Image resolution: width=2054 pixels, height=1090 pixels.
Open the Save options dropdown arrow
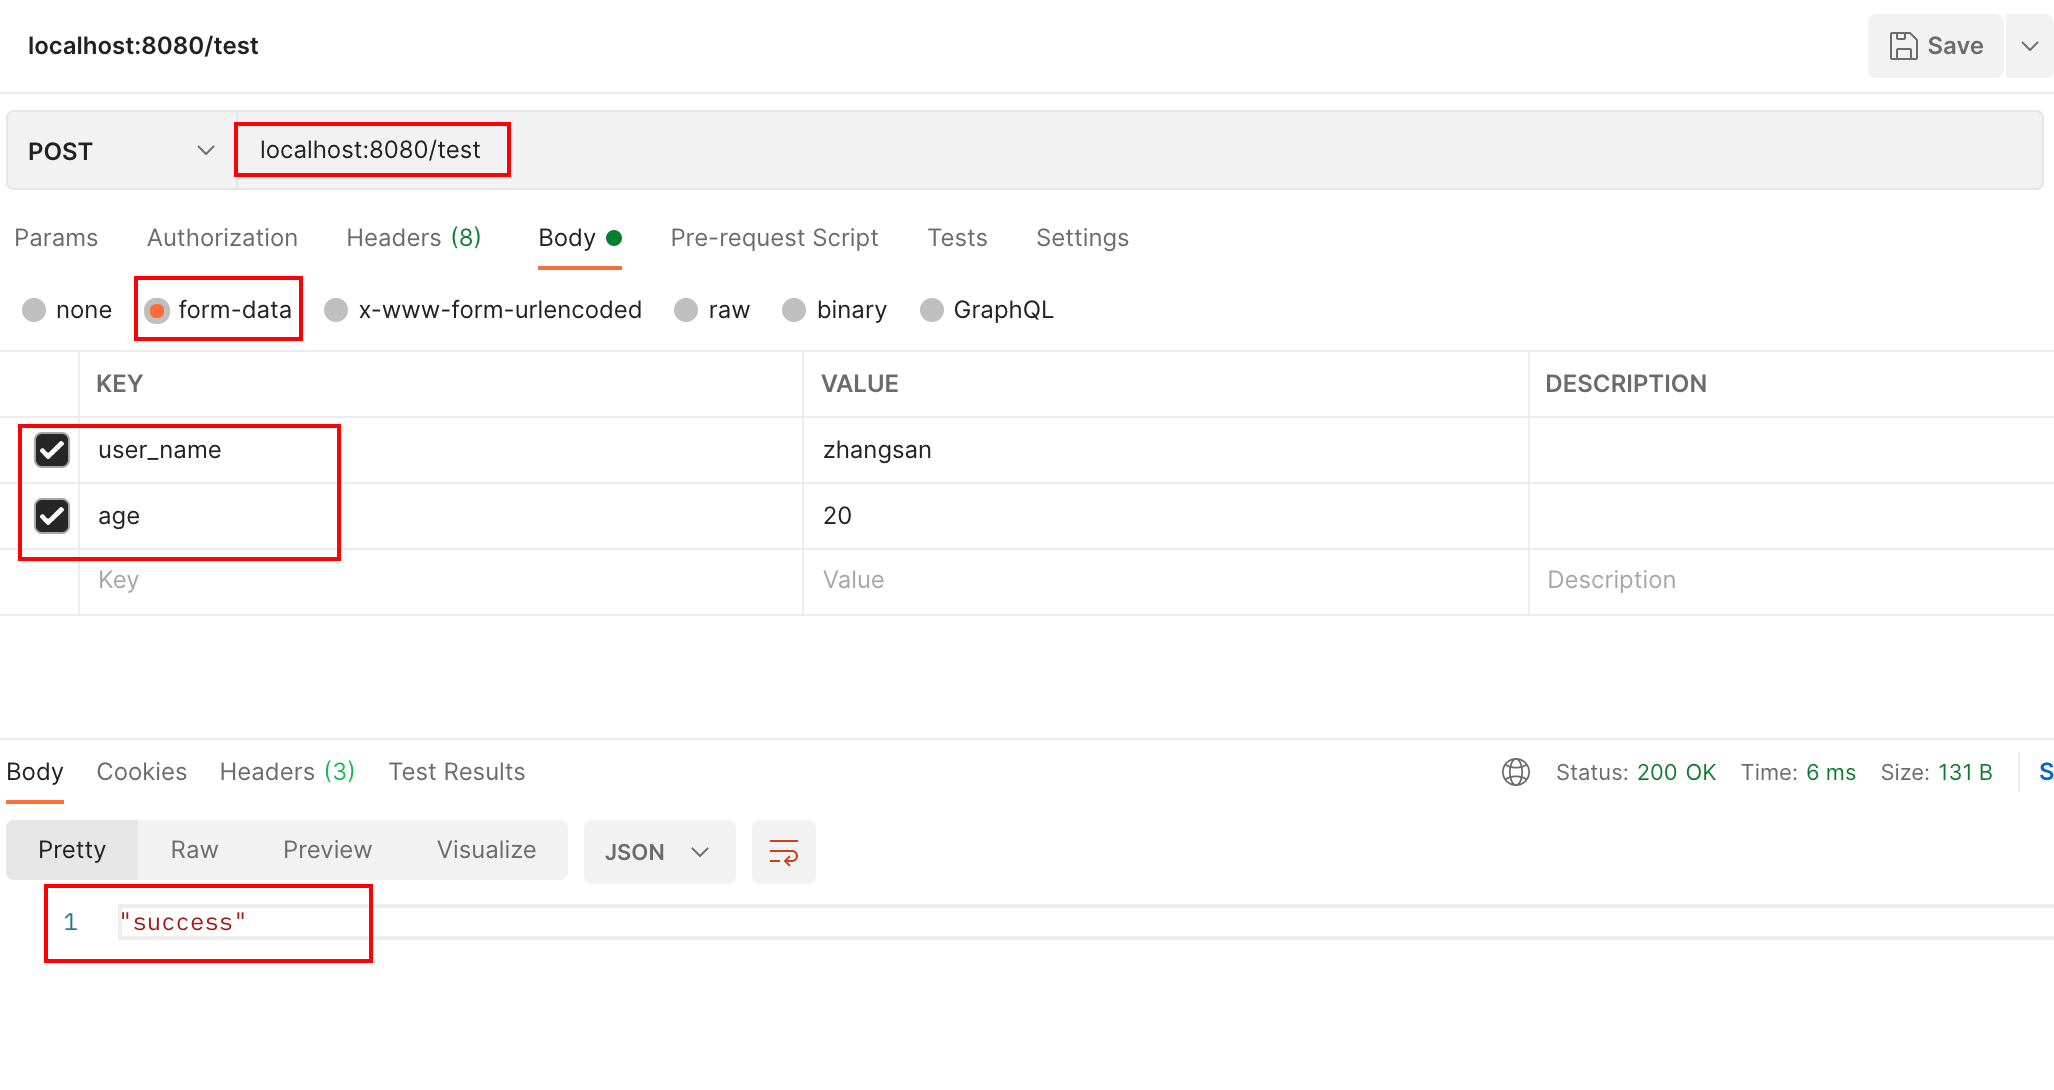pyautogui.click(x=2030, y=46)
